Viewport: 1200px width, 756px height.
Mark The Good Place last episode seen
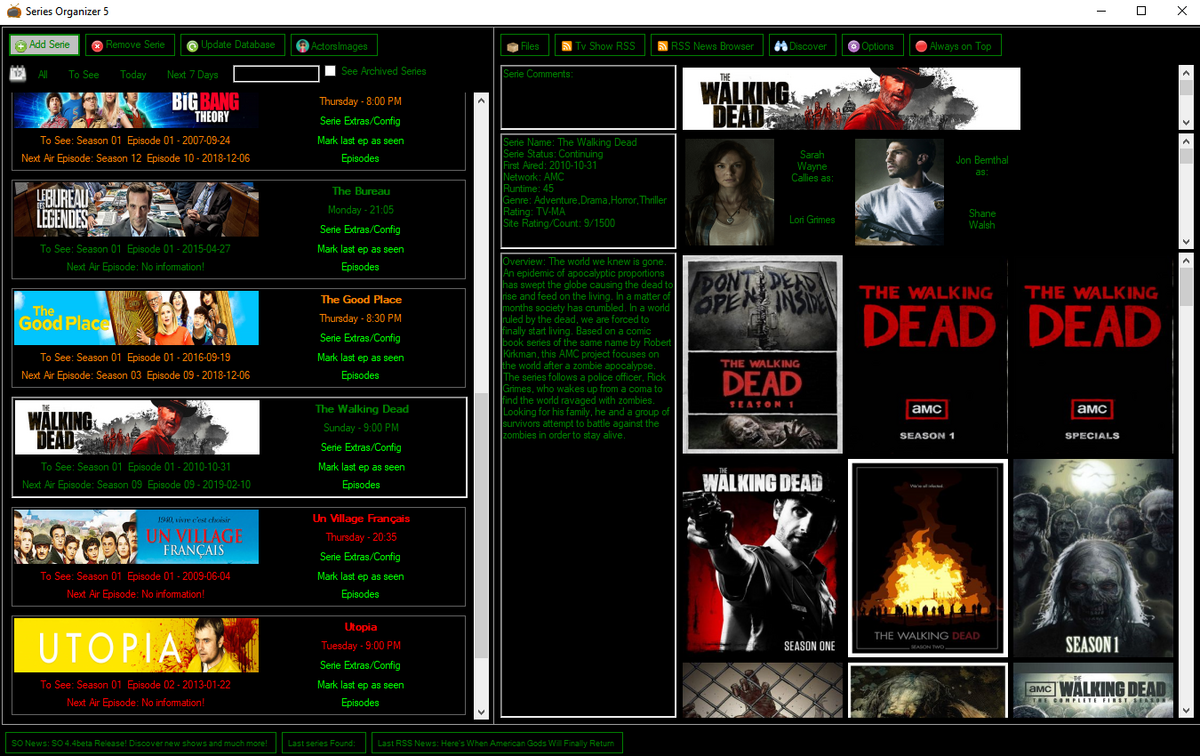[361, 357]
